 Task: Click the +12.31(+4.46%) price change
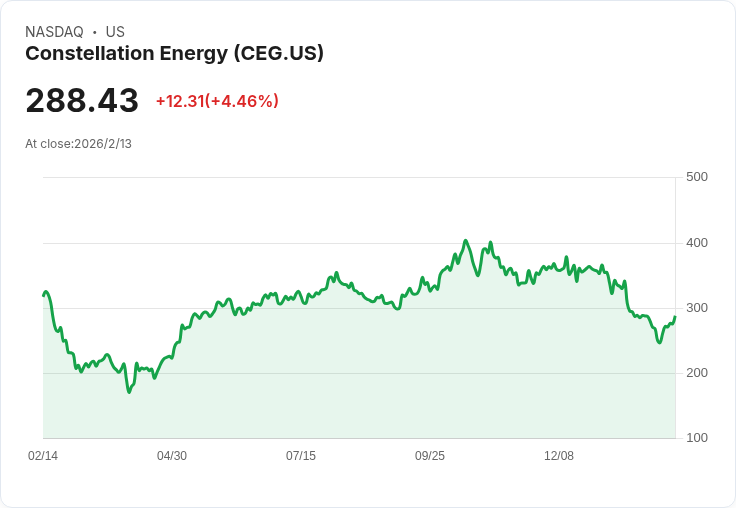pyautogui.click(x=217, y=101)
